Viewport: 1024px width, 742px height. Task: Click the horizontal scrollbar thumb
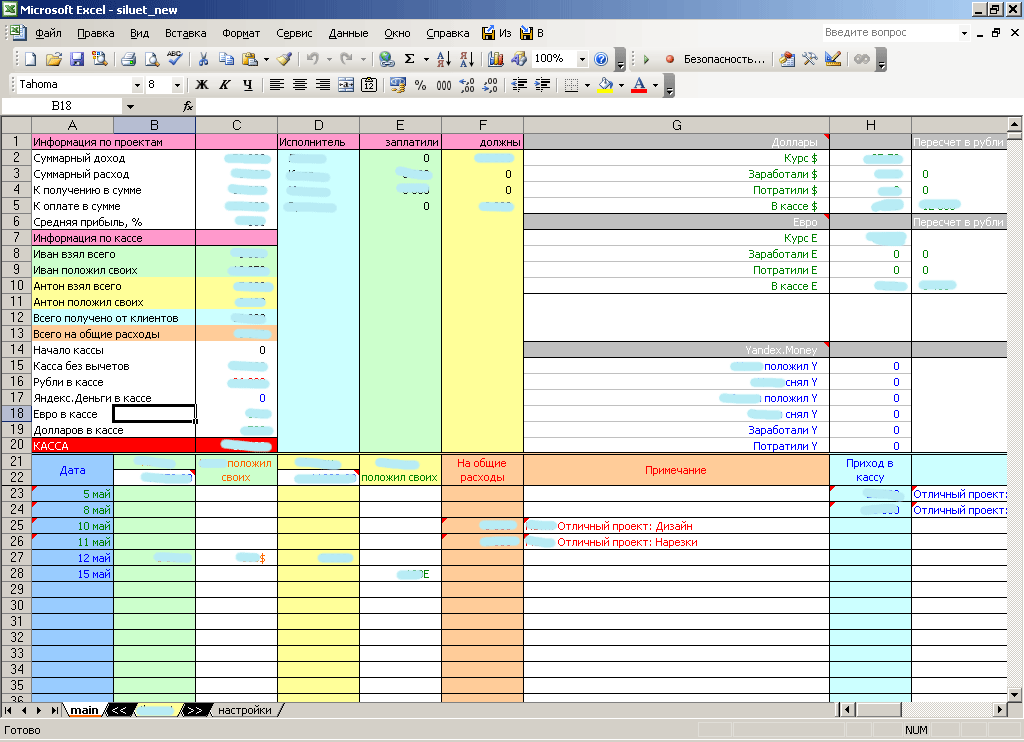pos(879,709)
